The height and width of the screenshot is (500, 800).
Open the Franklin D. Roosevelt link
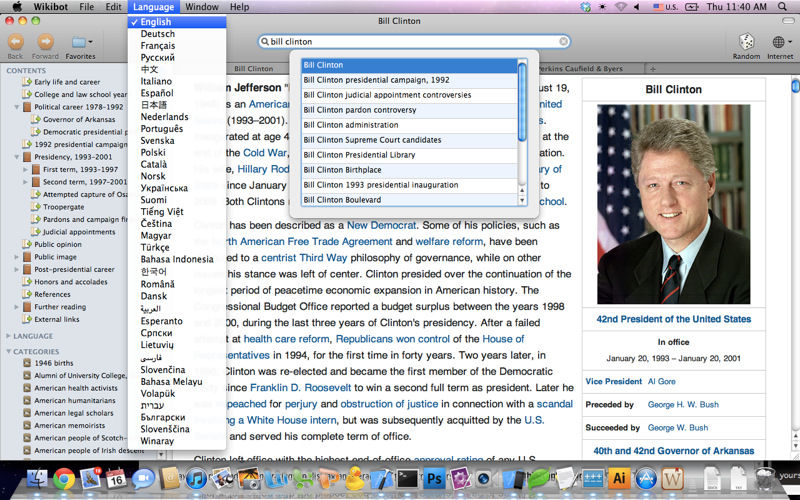pyautogui.click(x=301, y=388)
